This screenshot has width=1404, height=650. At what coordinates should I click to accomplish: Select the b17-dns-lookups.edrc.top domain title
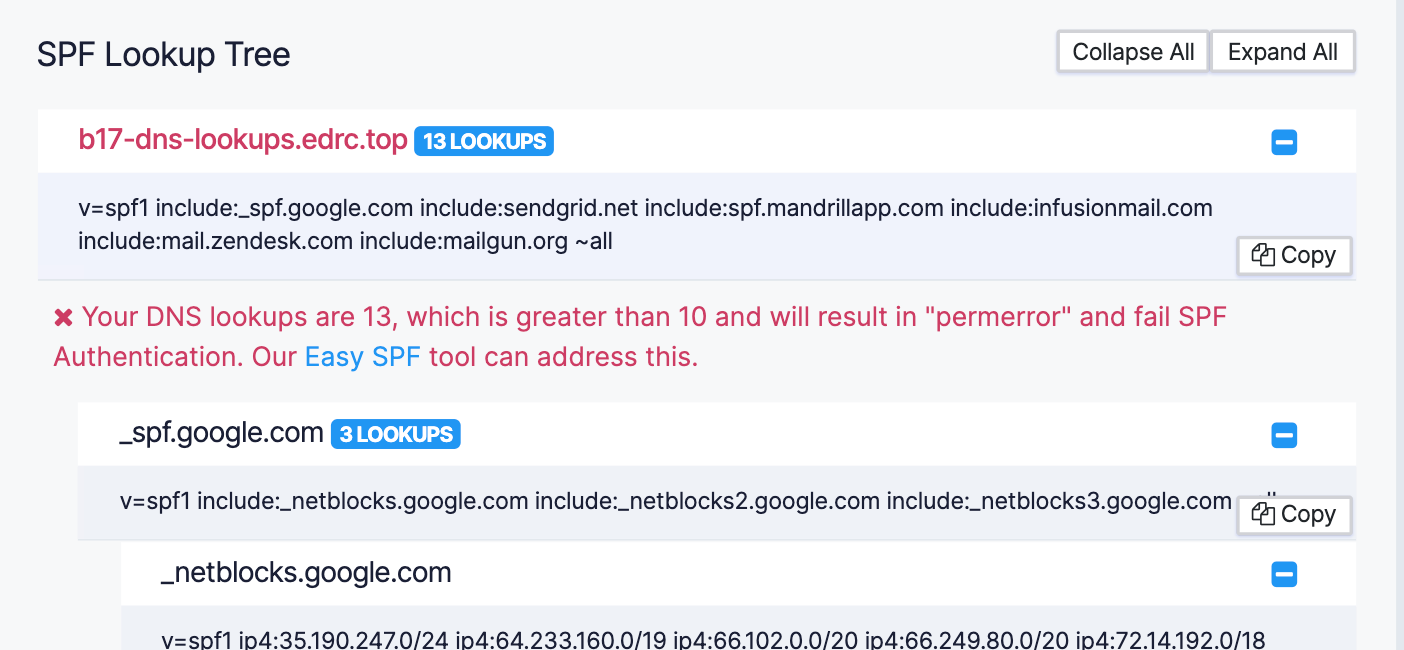click(x=243, y=140)
